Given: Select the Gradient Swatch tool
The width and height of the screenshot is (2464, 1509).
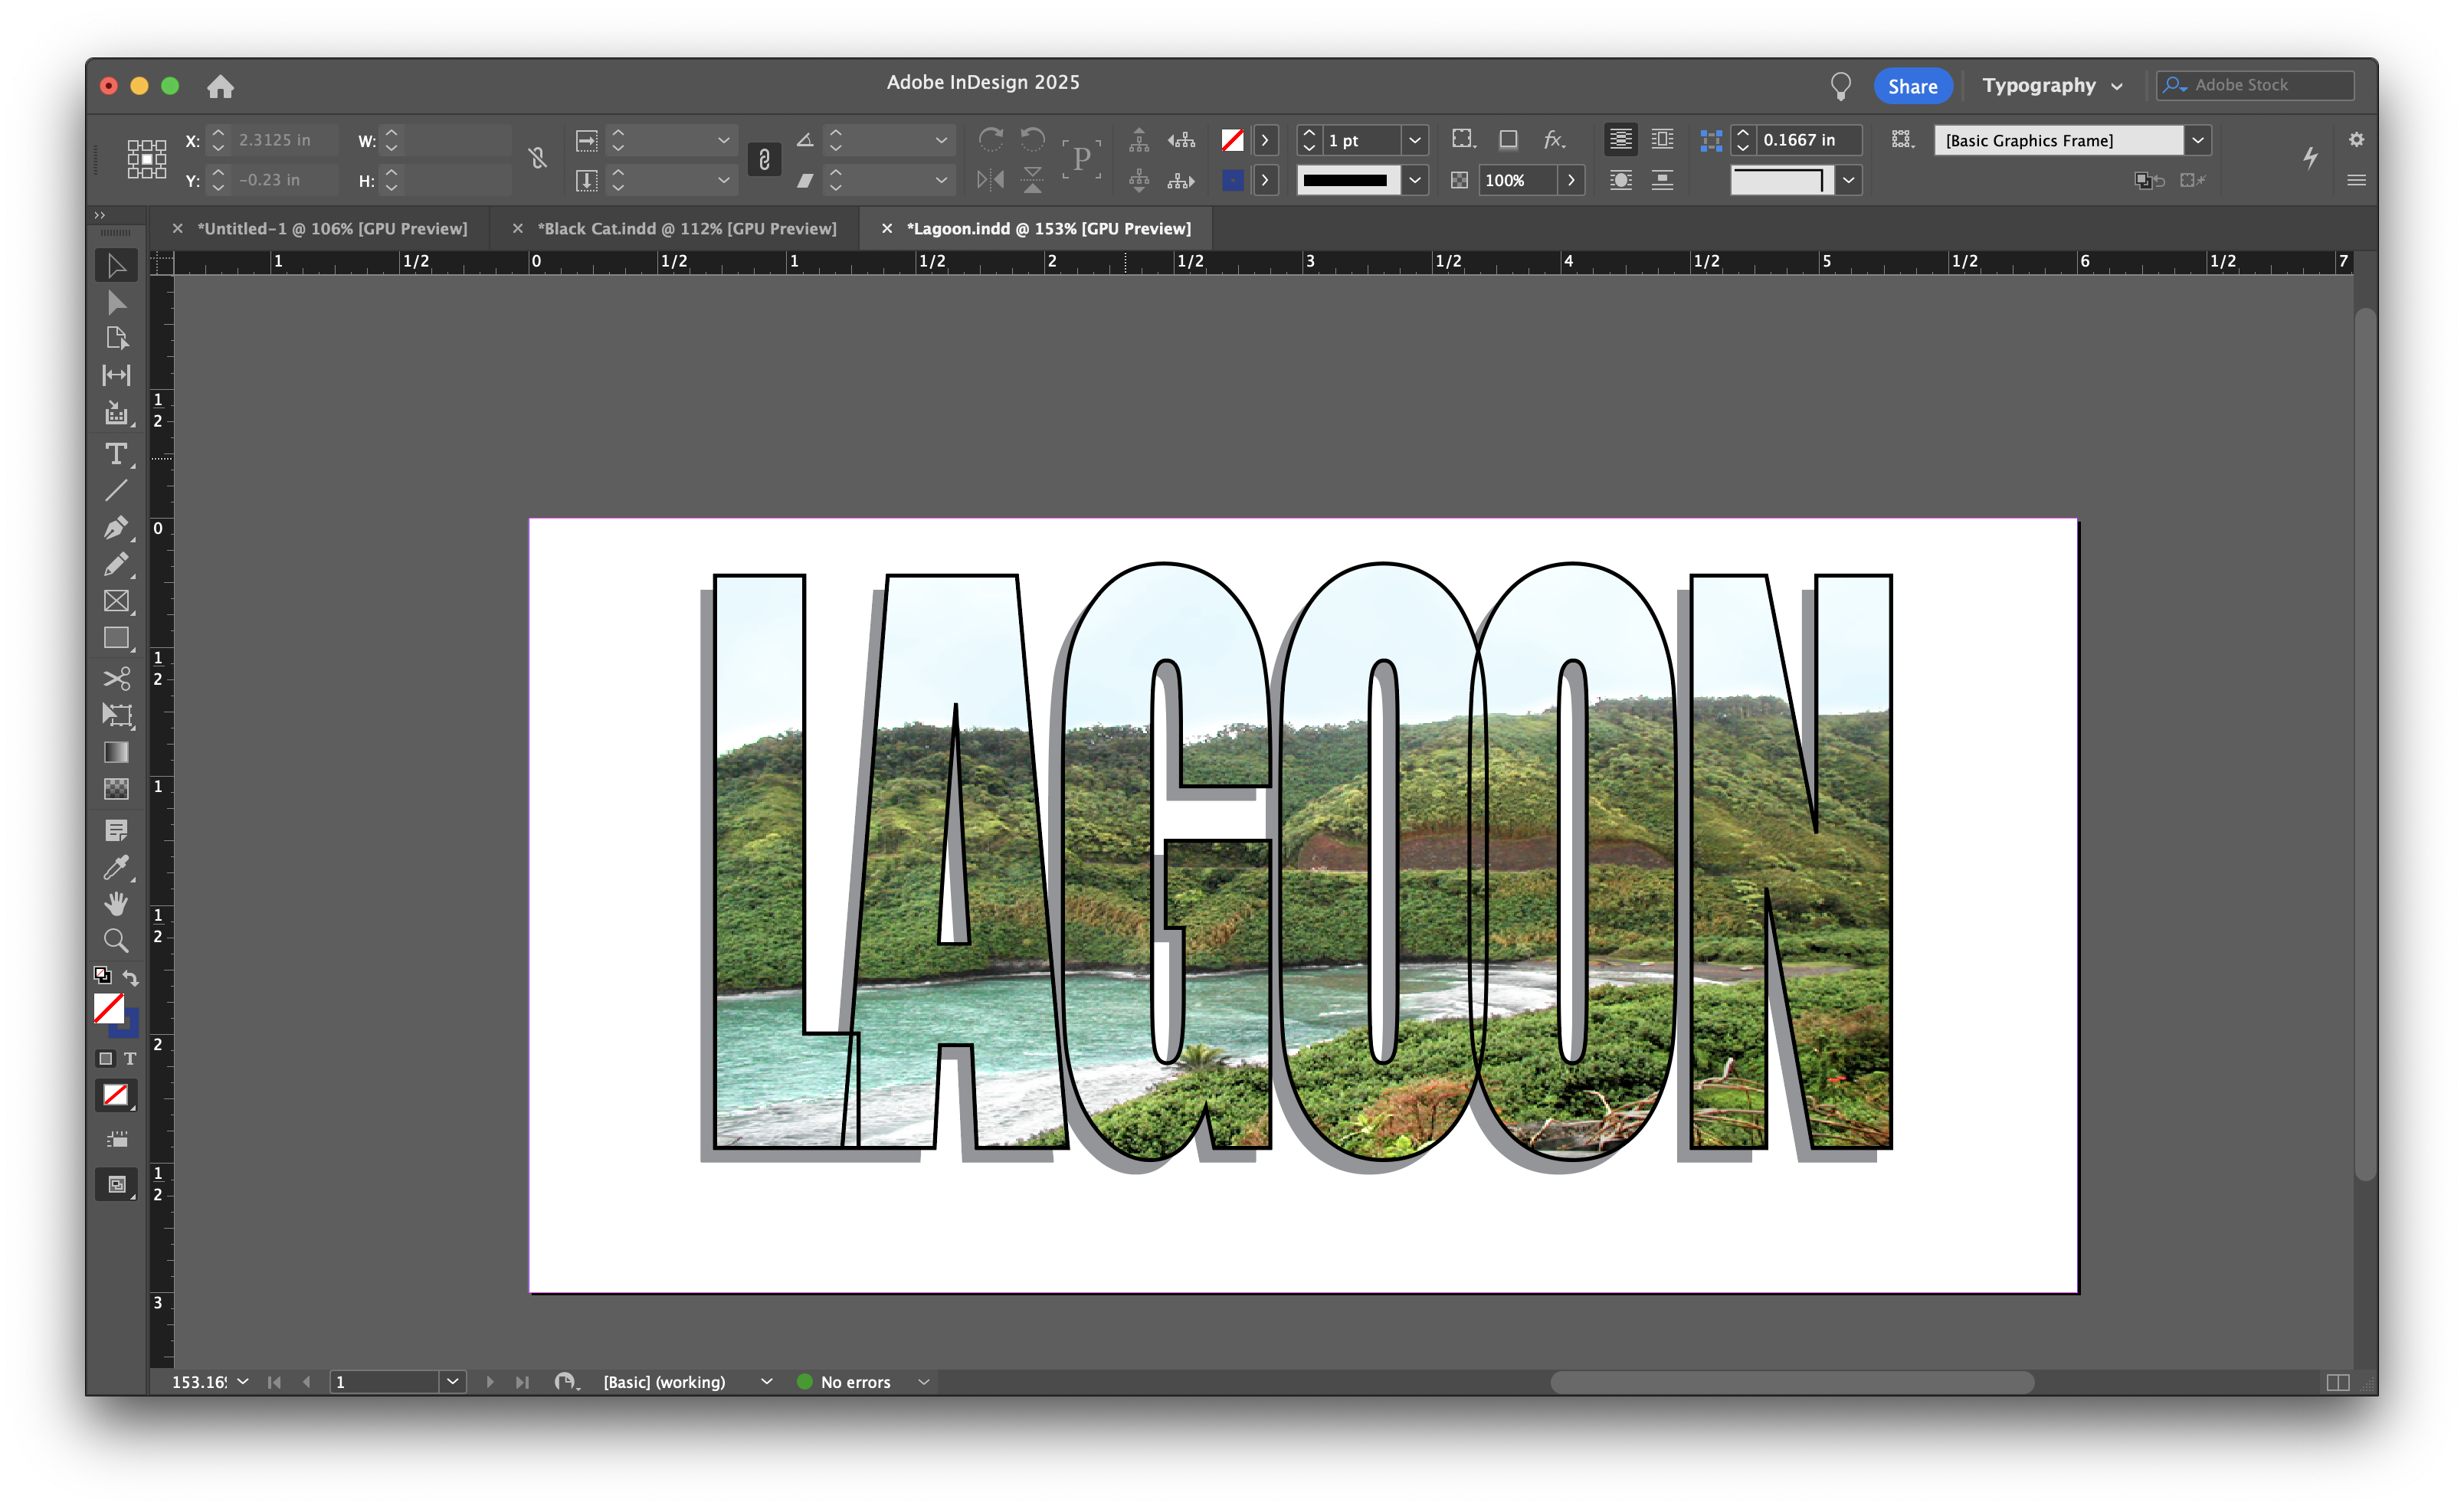Looking at the screenshot, I should 116,752.
